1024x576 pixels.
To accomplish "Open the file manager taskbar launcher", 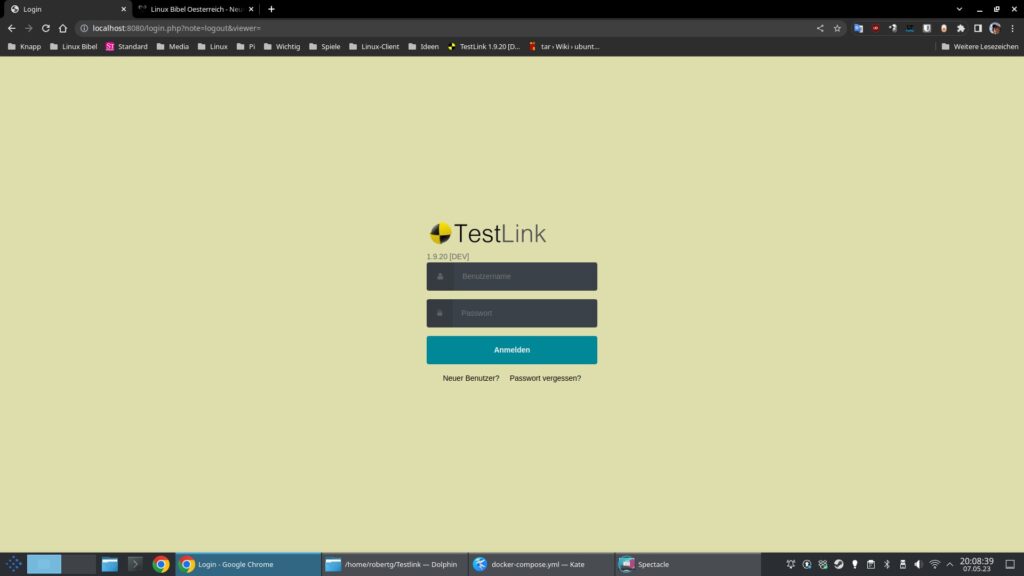I will pyautogui.click(x=110, y=564).
